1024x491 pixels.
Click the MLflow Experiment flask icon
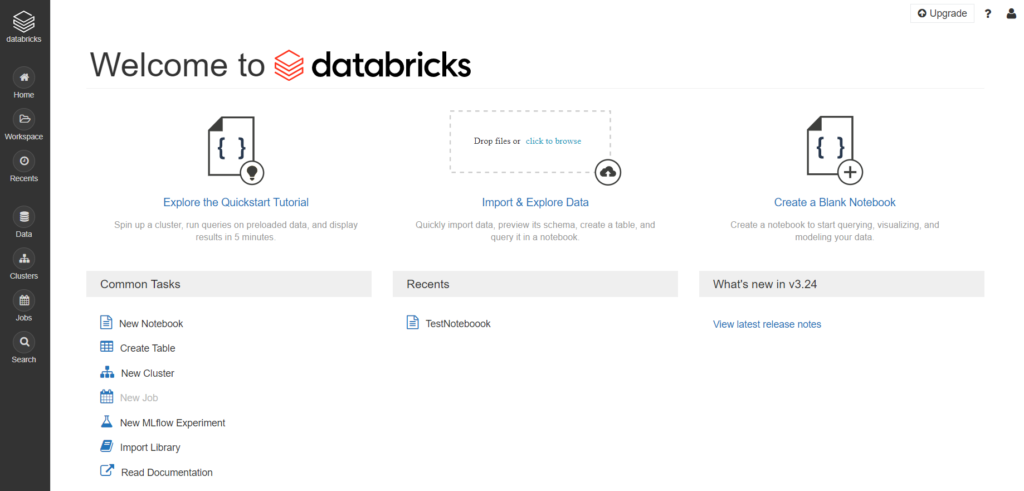[x=106, y=422]
